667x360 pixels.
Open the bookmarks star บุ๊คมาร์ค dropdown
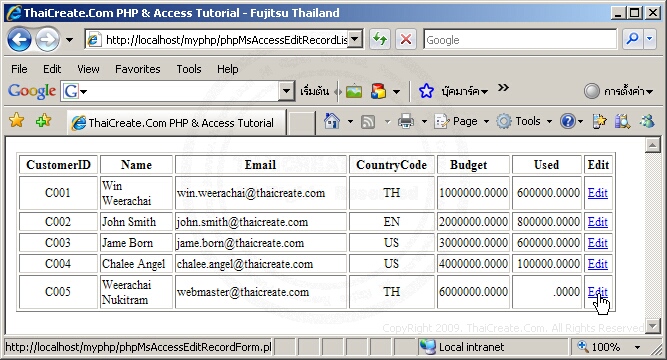pyautogui.click(x=453, y=91)
